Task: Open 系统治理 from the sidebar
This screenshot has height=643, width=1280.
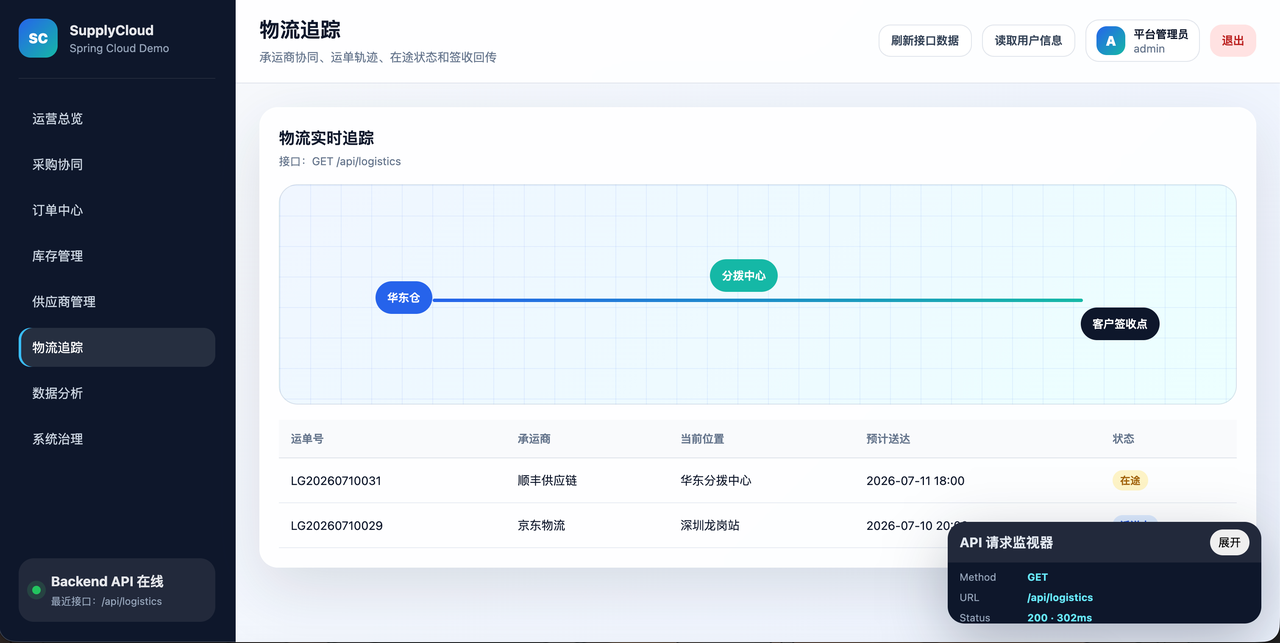Action: [117, 439]
